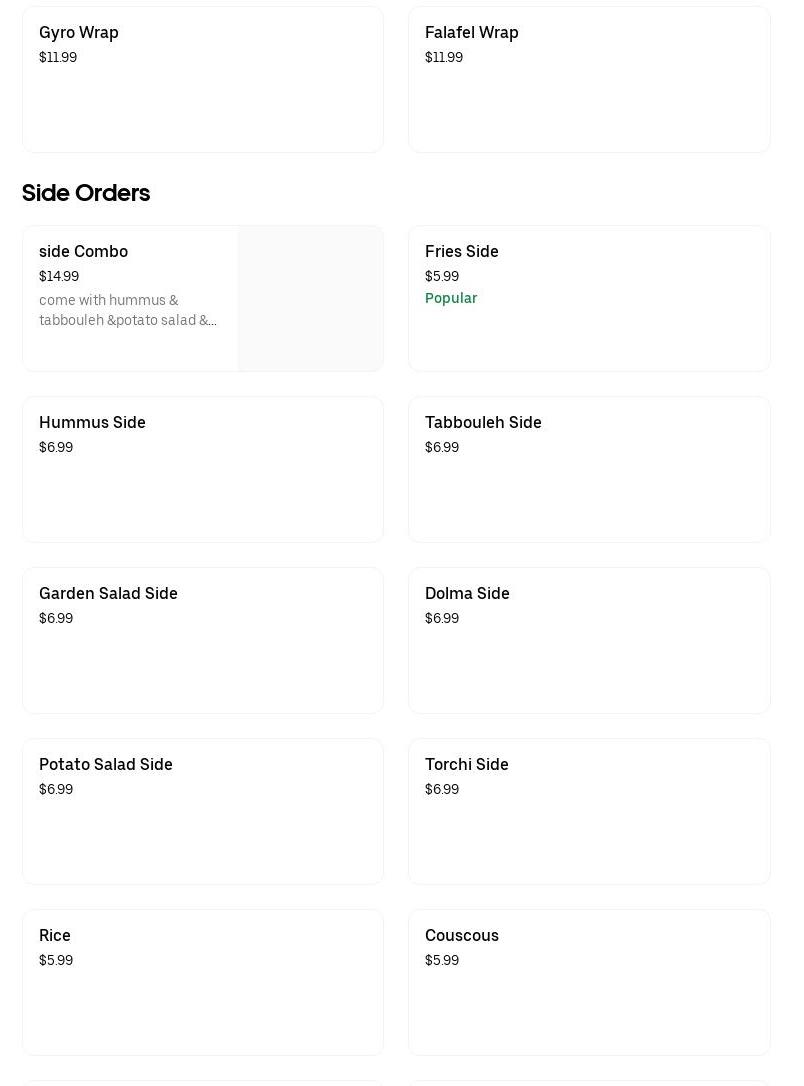Open the Hummus Side item card

coord(202,469)
